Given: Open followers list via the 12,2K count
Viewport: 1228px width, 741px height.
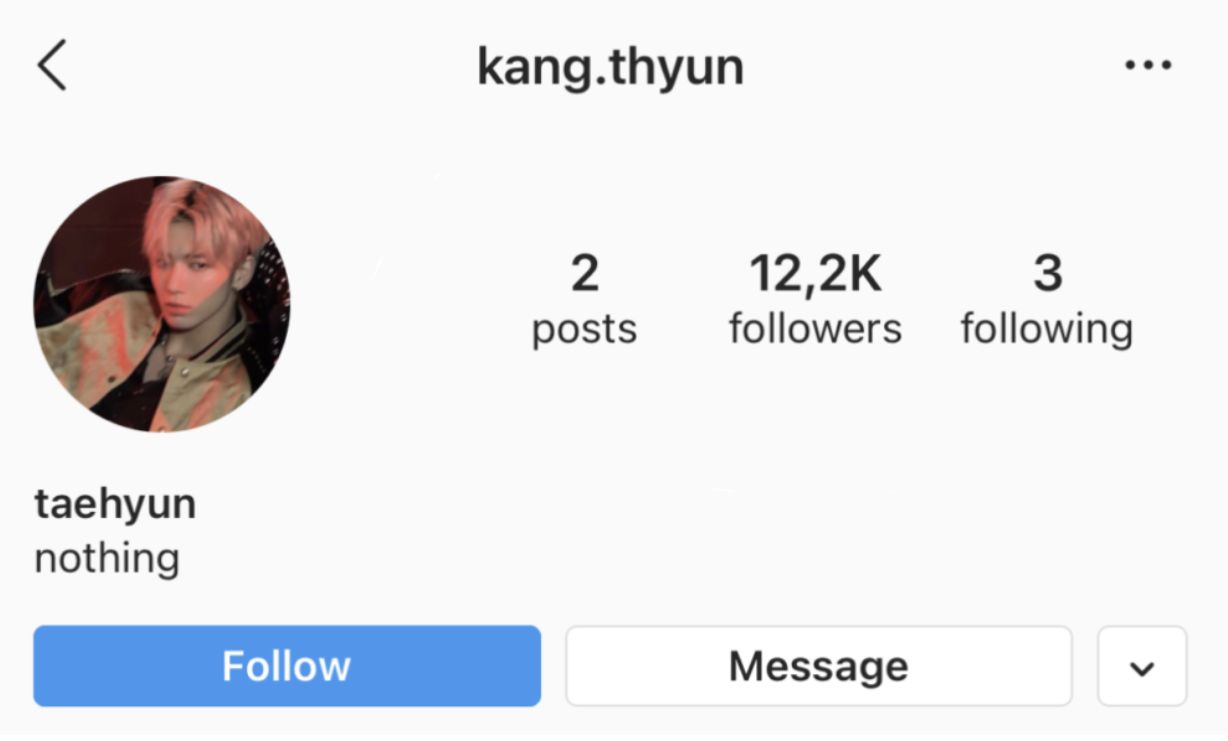Looking at the screenshot, I should click(x=816, y=274).
